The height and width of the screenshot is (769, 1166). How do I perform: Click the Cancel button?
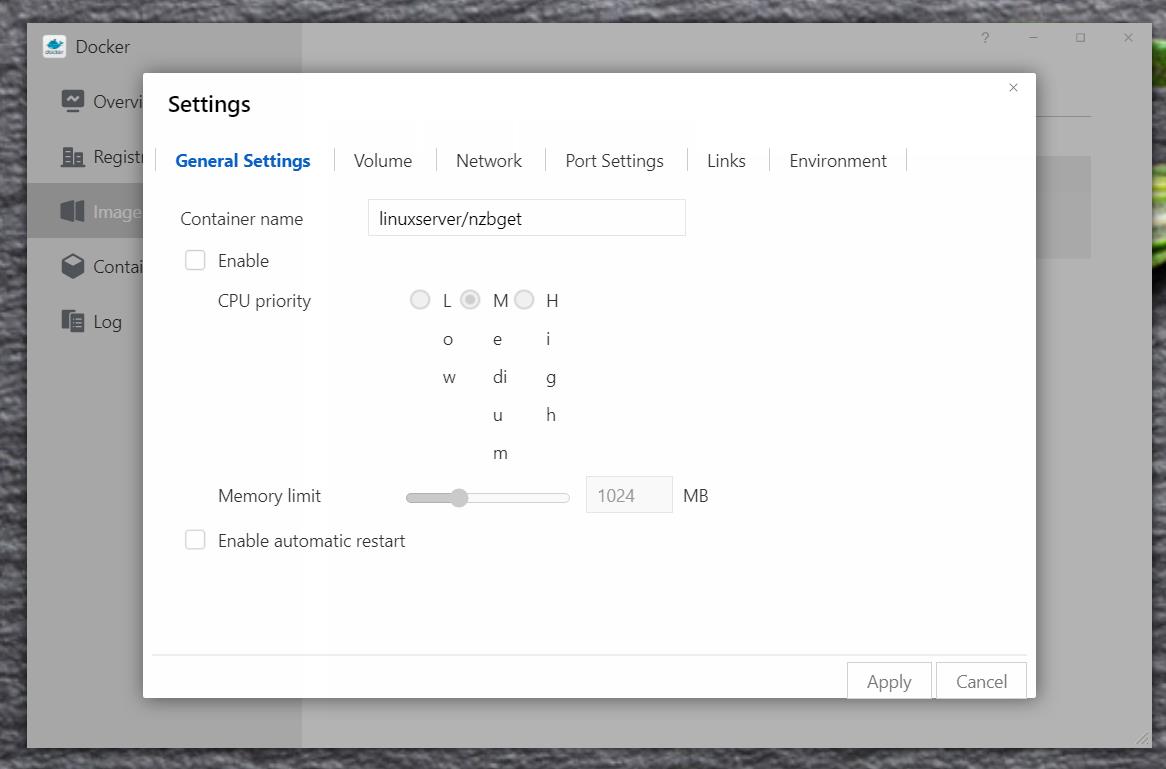(981, 681)
